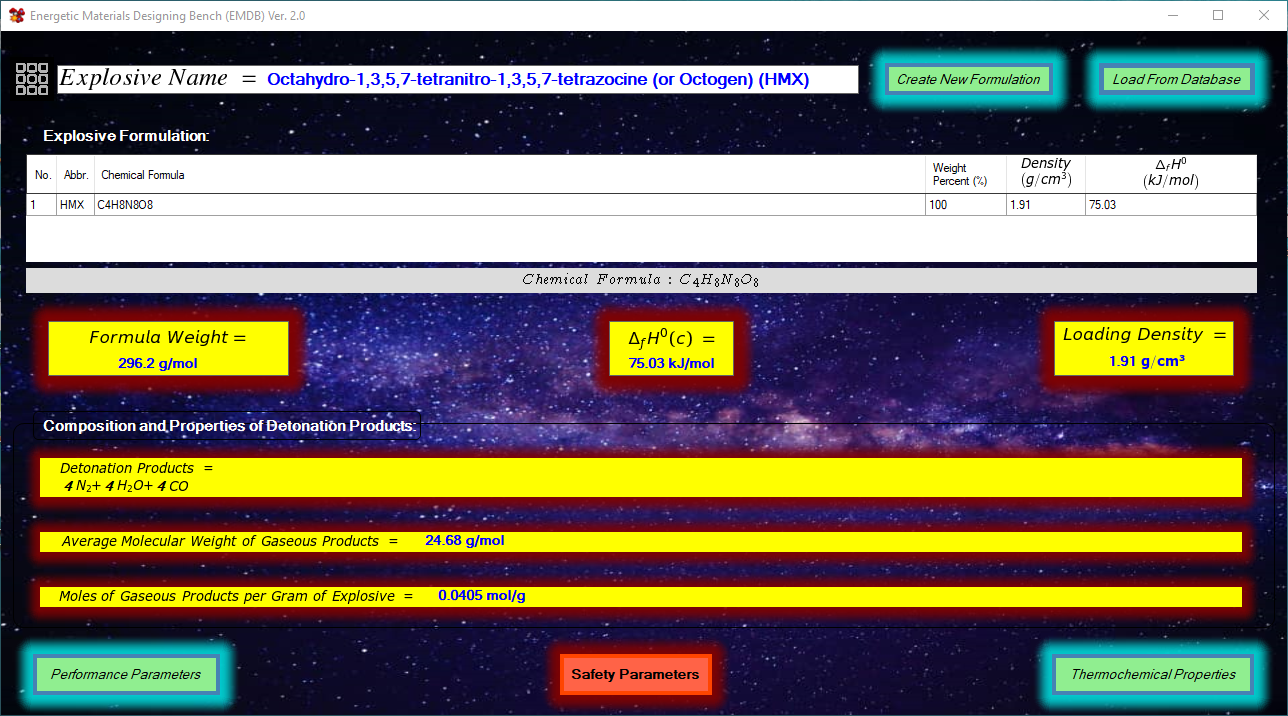Click the Create New Formulation button

tap(967, 79)
